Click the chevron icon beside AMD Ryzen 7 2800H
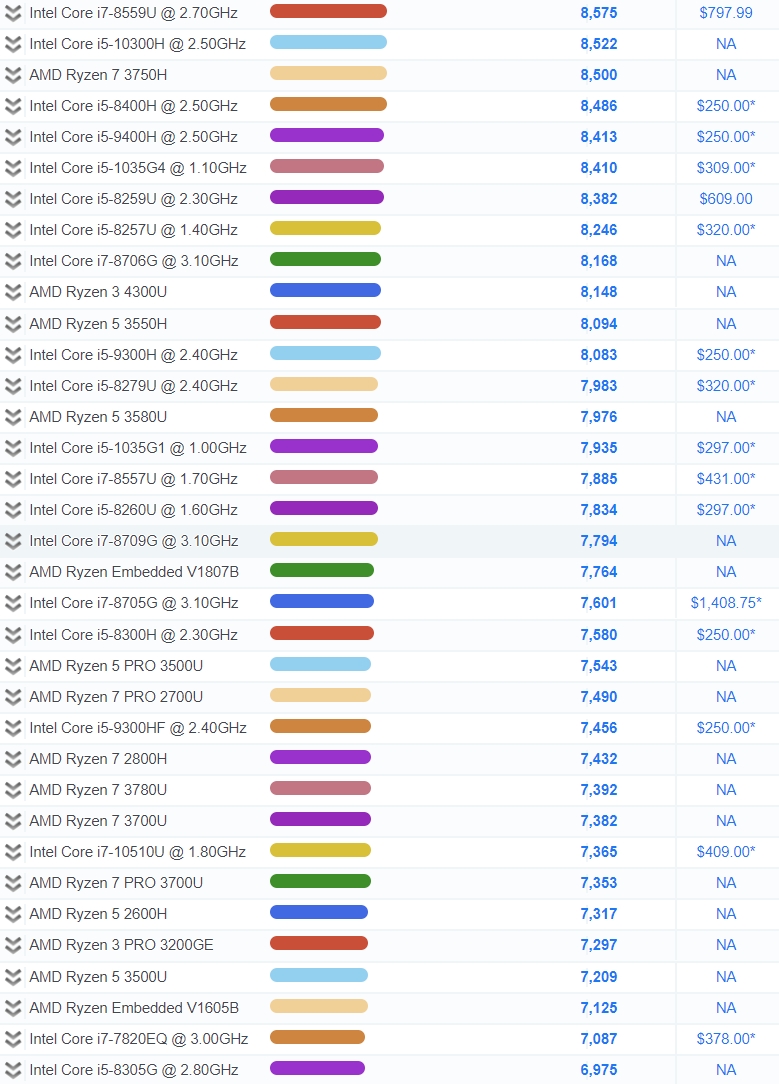 click(13, 760)
